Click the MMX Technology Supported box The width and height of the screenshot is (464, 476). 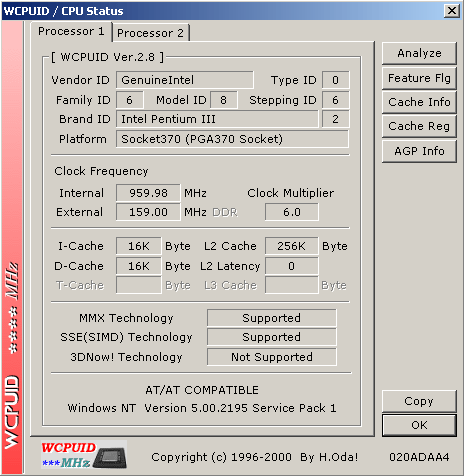(272, 318)
